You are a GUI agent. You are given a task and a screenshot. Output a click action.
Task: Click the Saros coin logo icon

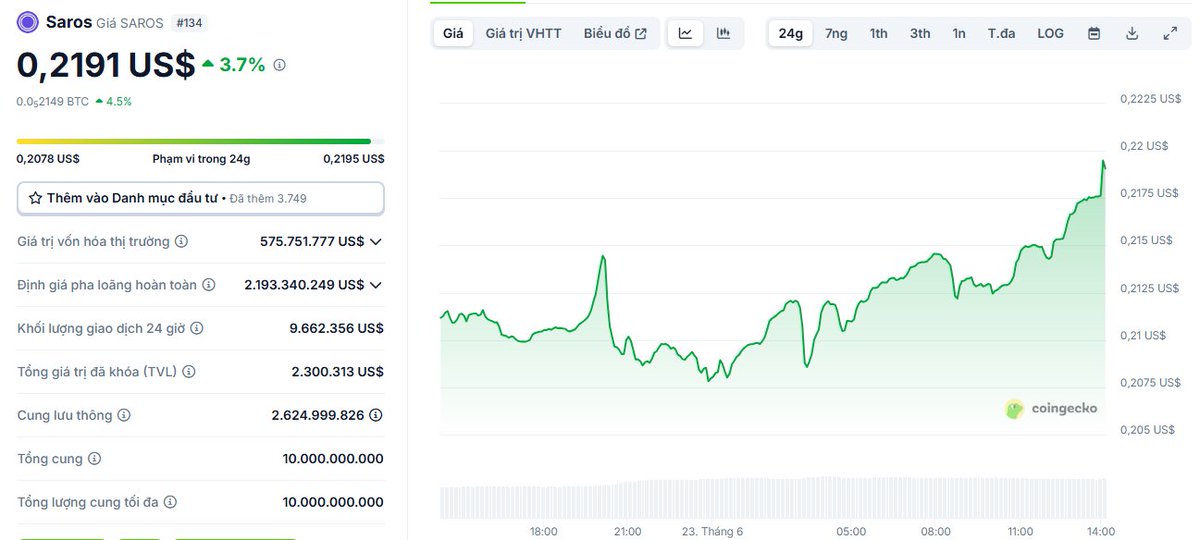coord(28,22)
